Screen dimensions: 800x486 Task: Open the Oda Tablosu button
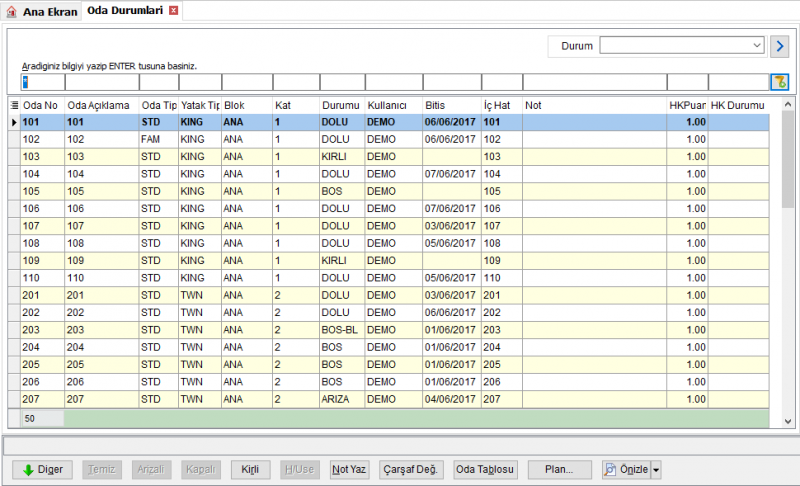pos(485,470)
